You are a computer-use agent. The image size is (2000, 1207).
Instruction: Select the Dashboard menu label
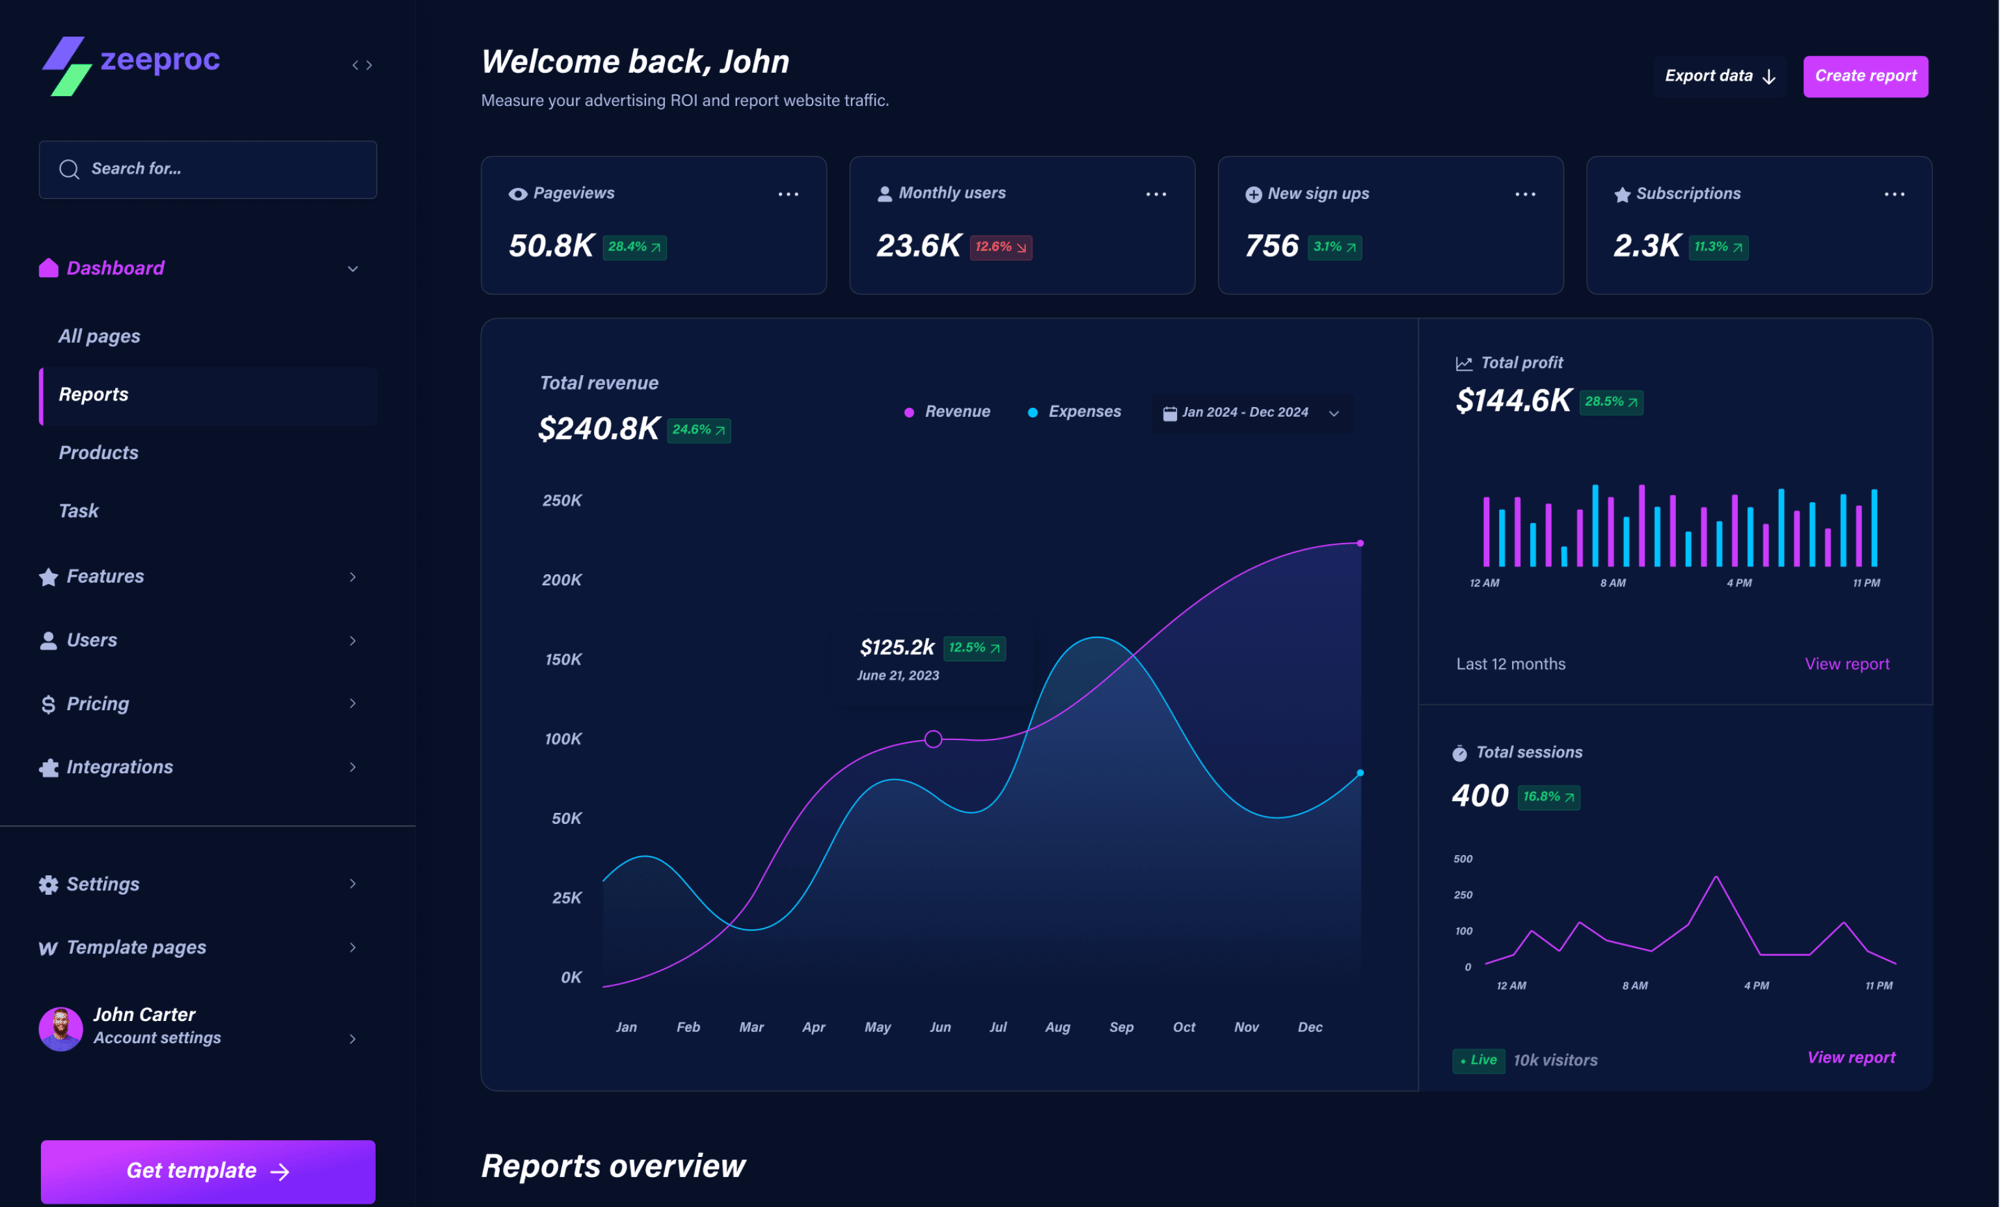(x=115, y=268)
